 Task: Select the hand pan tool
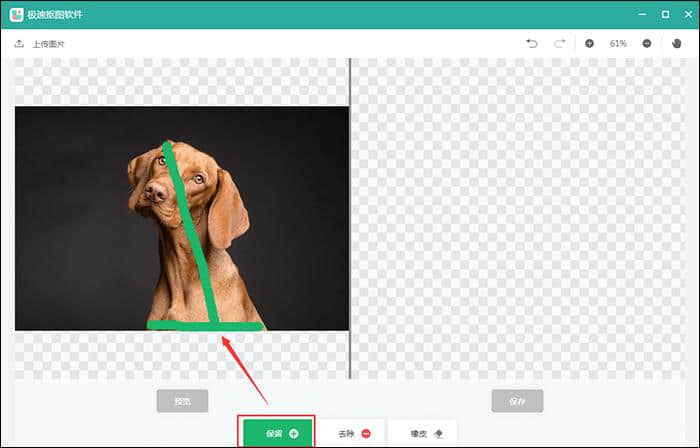coord(676,43)
